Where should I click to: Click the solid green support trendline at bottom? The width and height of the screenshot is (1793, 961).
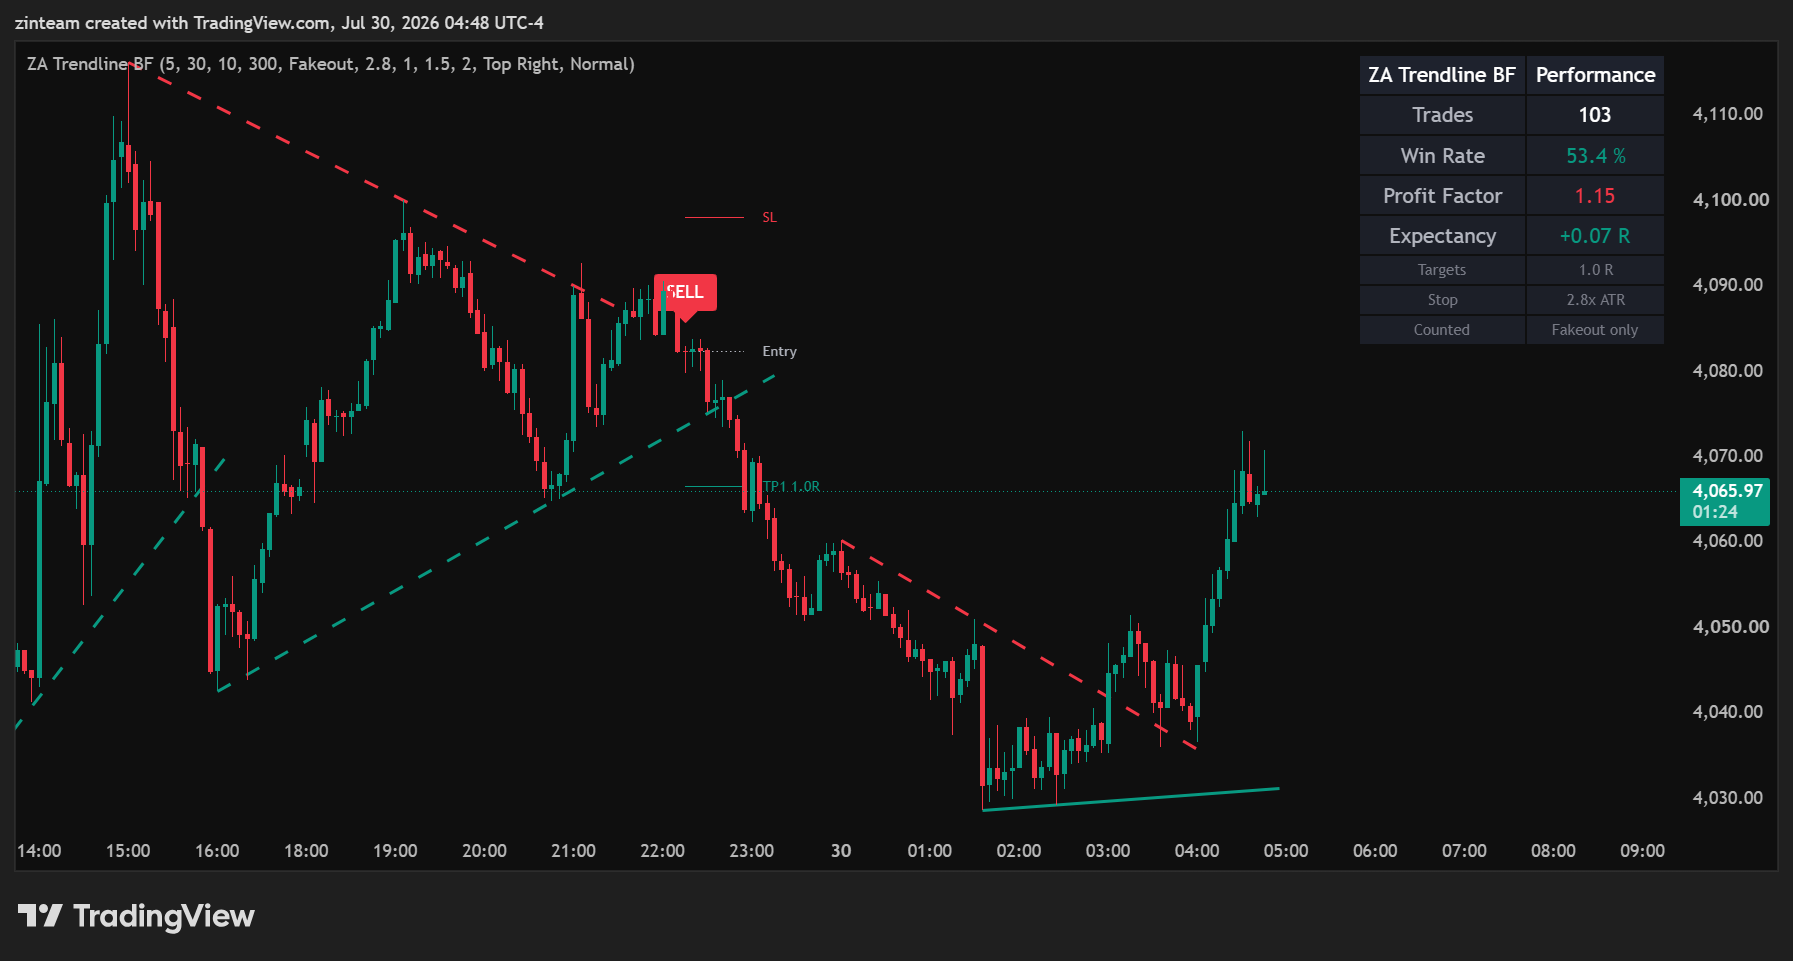click(1131, 799)
